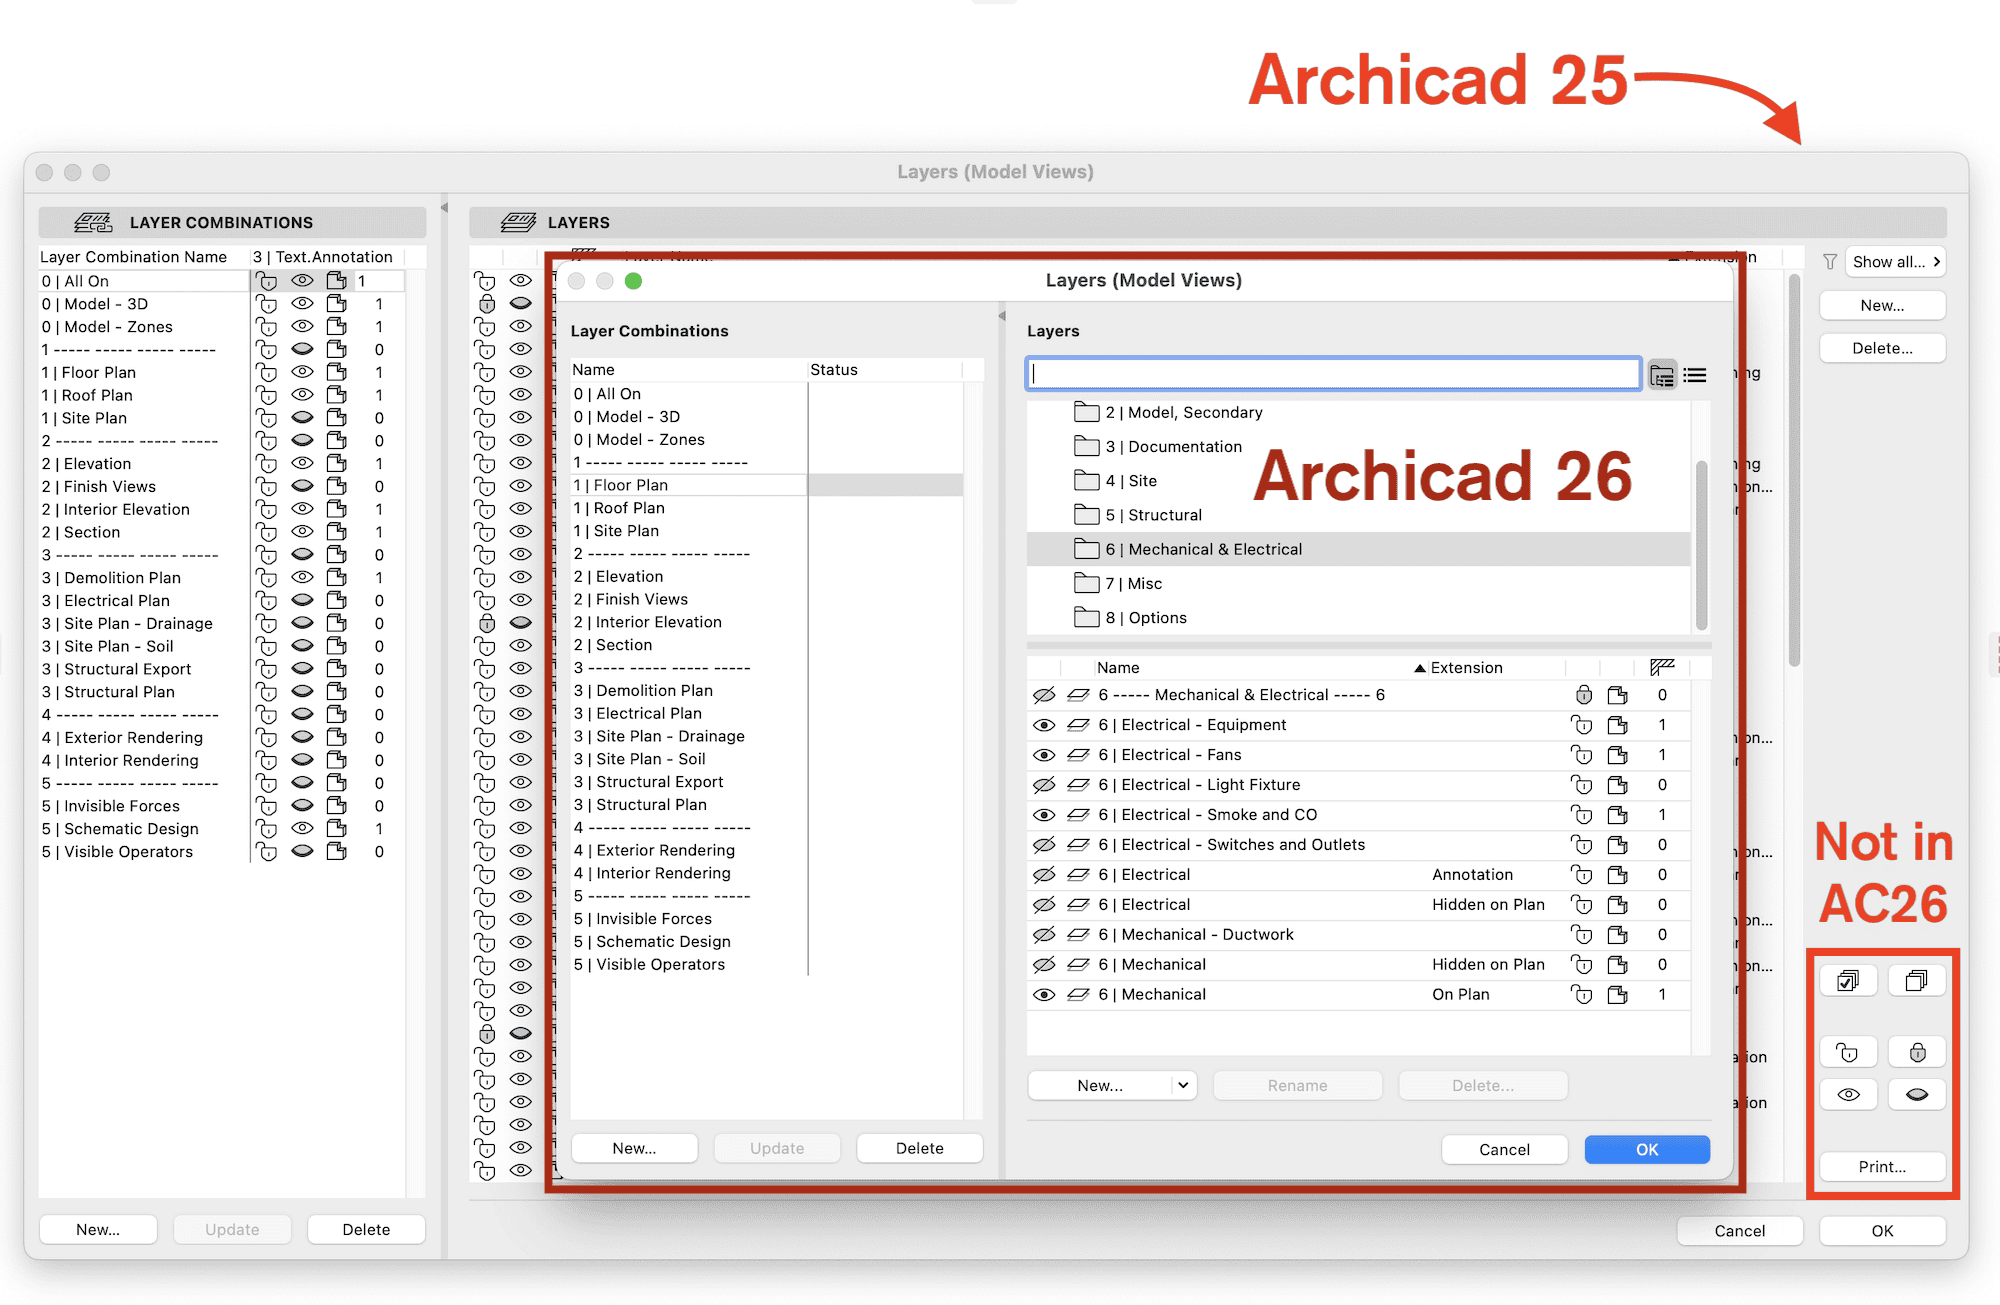Screen dimensions: 2000x1305
Task: Toggle visibility of Electrical - Equipment layer
Action: (1044, 725)
